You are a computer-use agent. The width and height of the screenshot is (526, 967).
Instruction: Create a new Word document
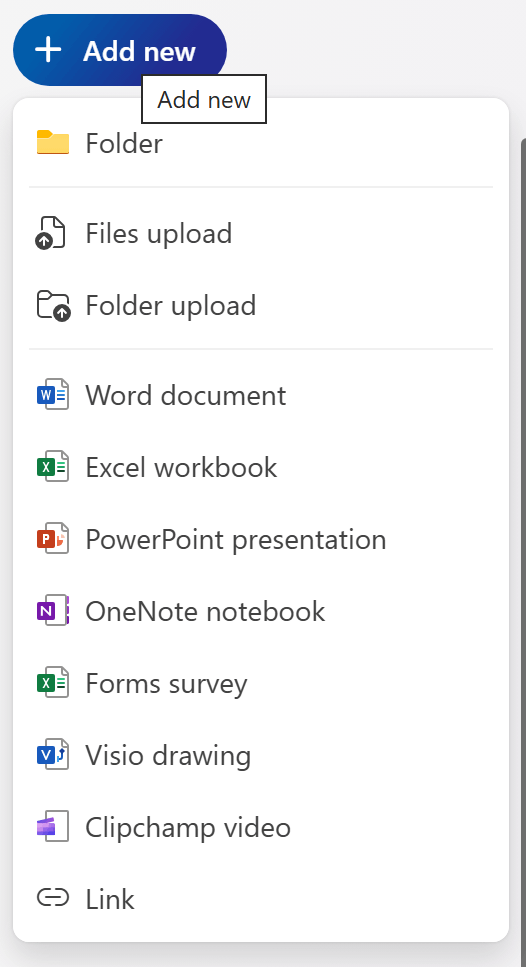point(261,395)
